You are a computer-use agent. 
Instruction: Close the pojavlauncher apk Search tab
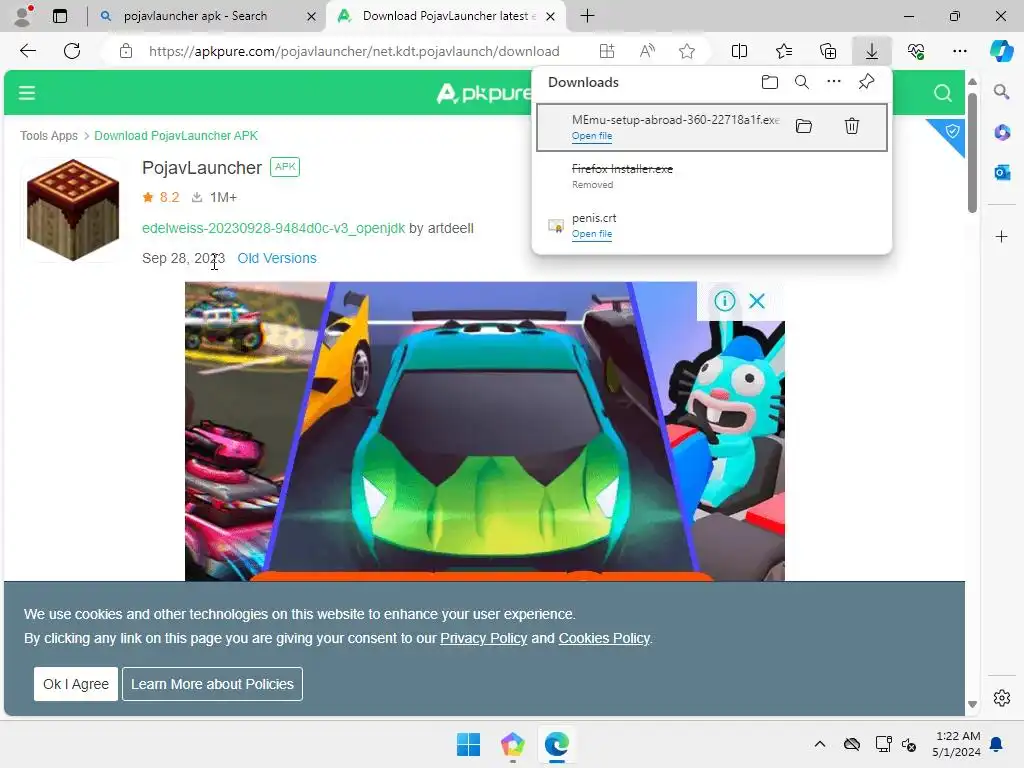click(x=312, y=16)
